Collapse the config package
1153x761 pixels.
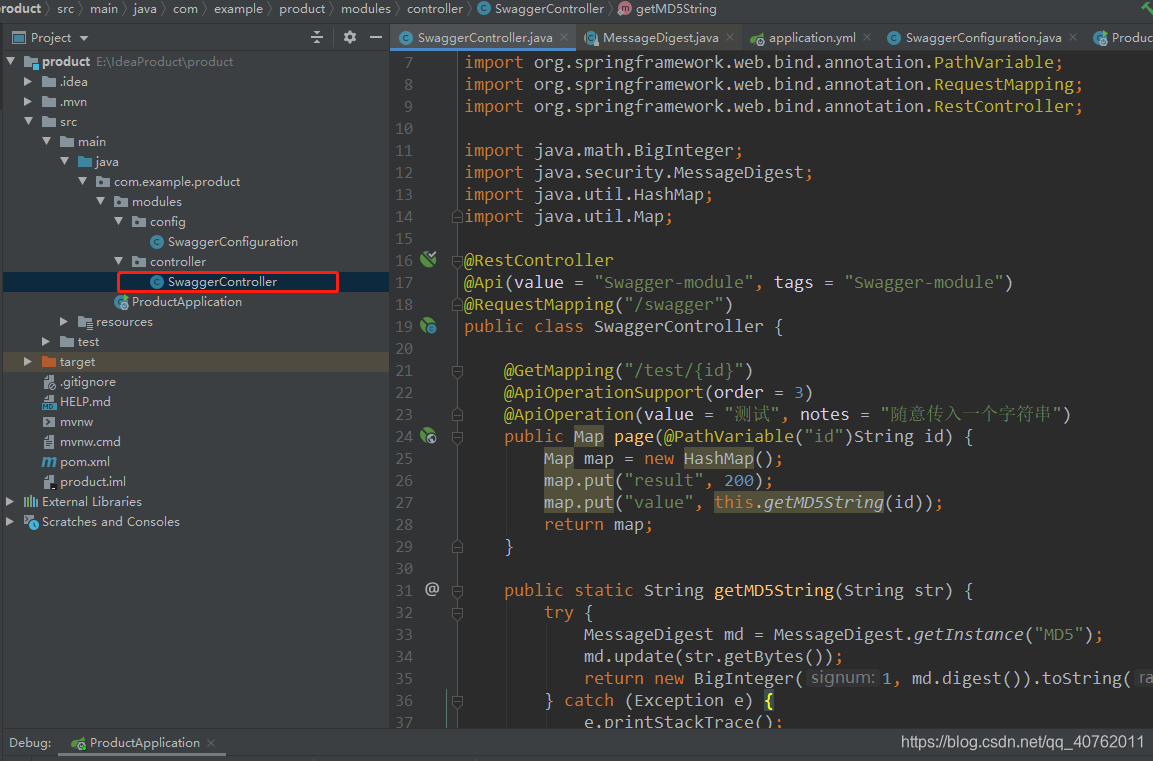[x=118, y=221]
